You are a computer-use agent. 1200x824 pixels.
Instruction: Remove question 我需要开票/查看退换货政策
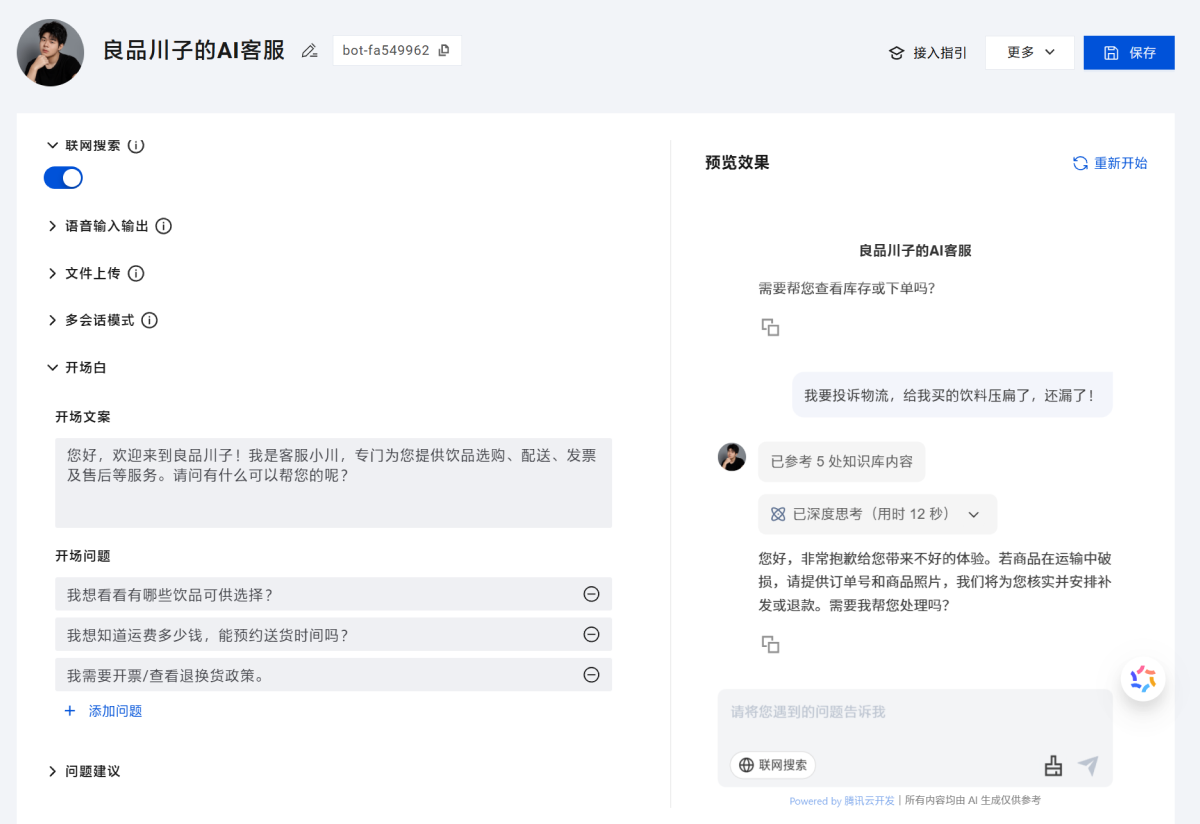(591, 675)
